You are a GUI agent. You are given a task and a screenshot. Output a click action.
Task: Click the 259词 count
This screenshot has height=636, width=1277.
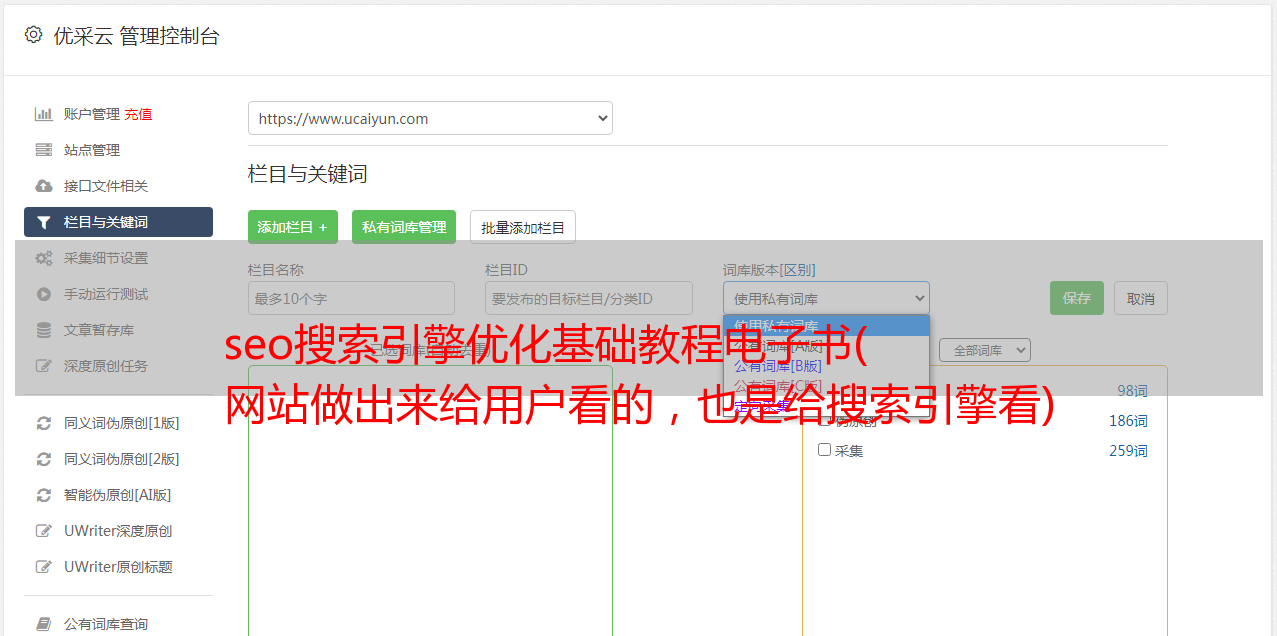1128,451
